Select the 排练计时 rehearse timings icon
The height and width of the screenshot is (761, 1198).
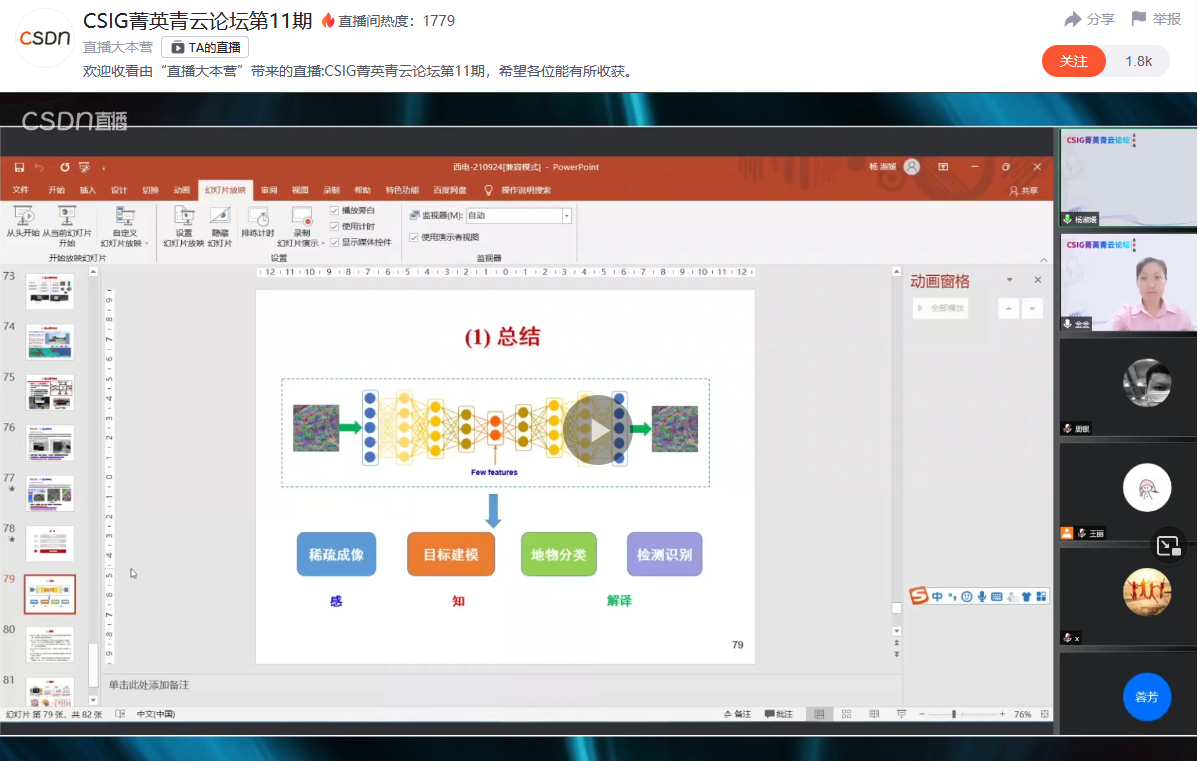click(x=257, y=217)
